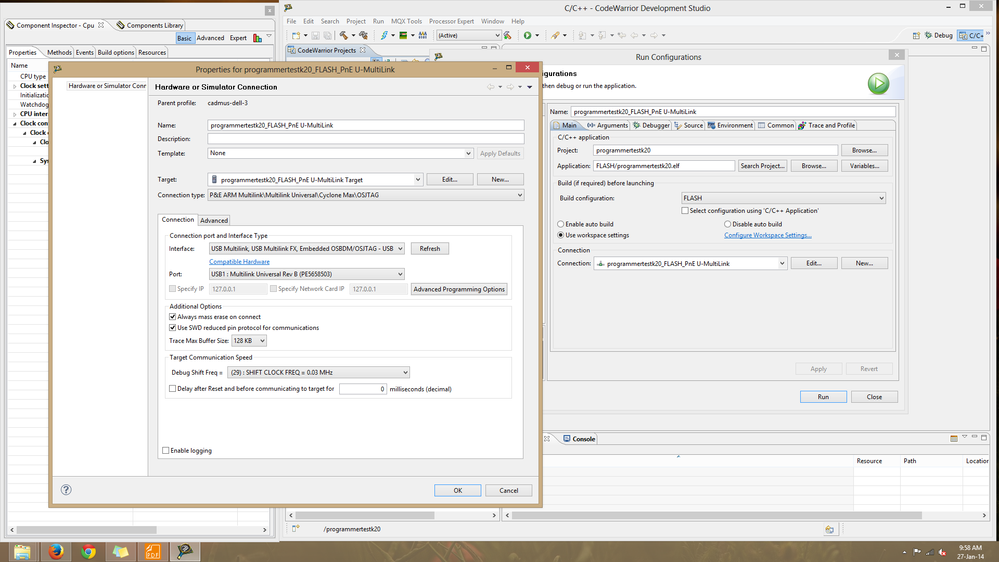Click the Search Project button

pos(762,166)
